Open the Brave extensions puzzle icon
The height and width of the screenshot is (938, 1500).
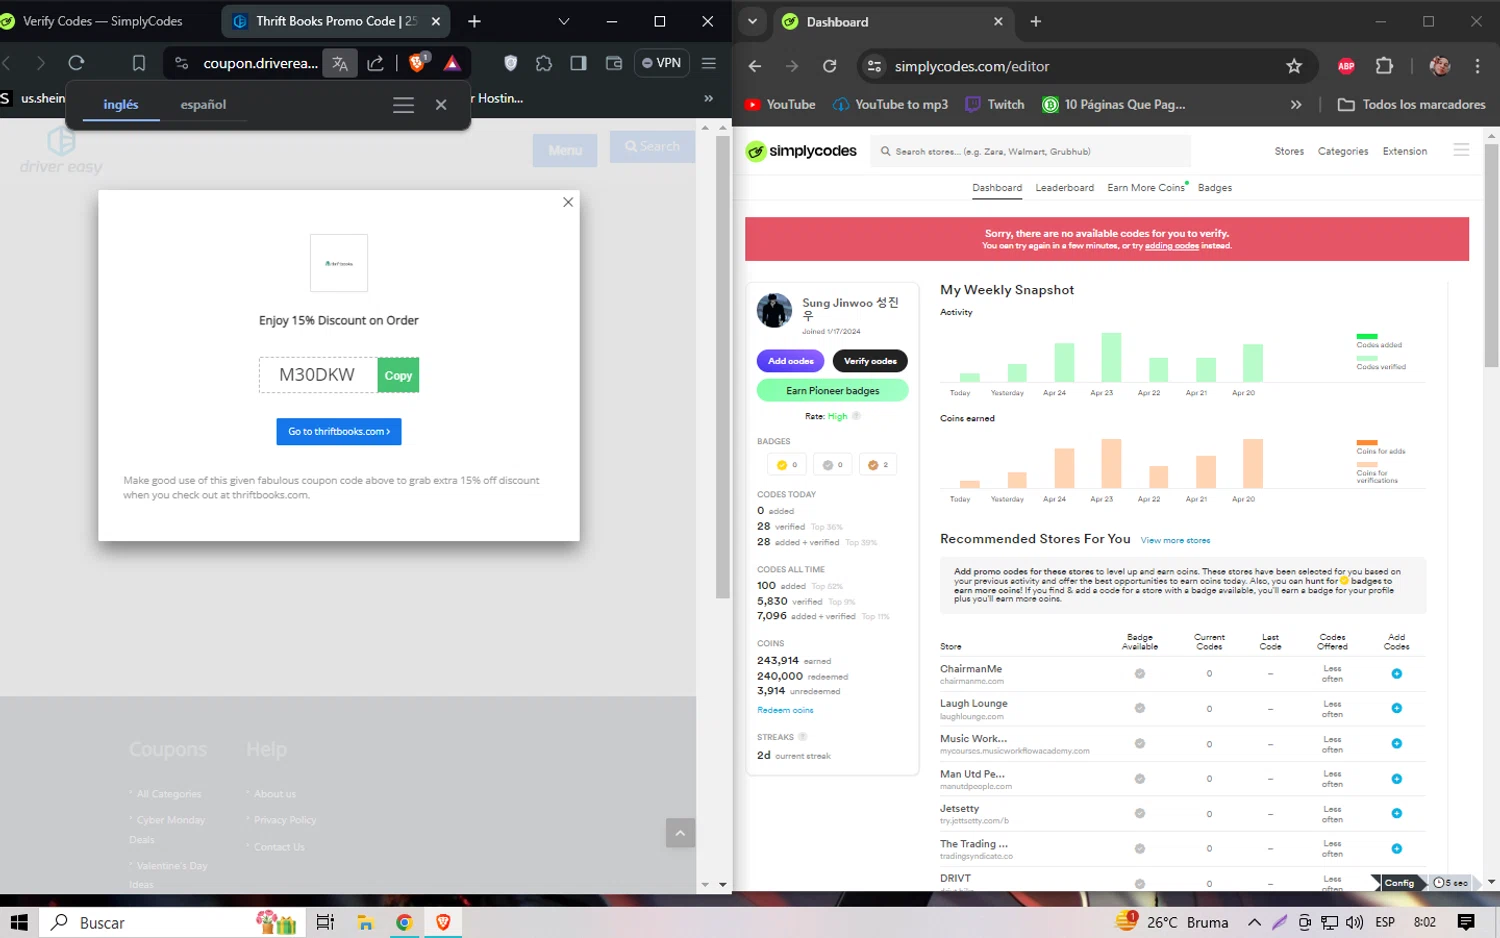point(544,63)
